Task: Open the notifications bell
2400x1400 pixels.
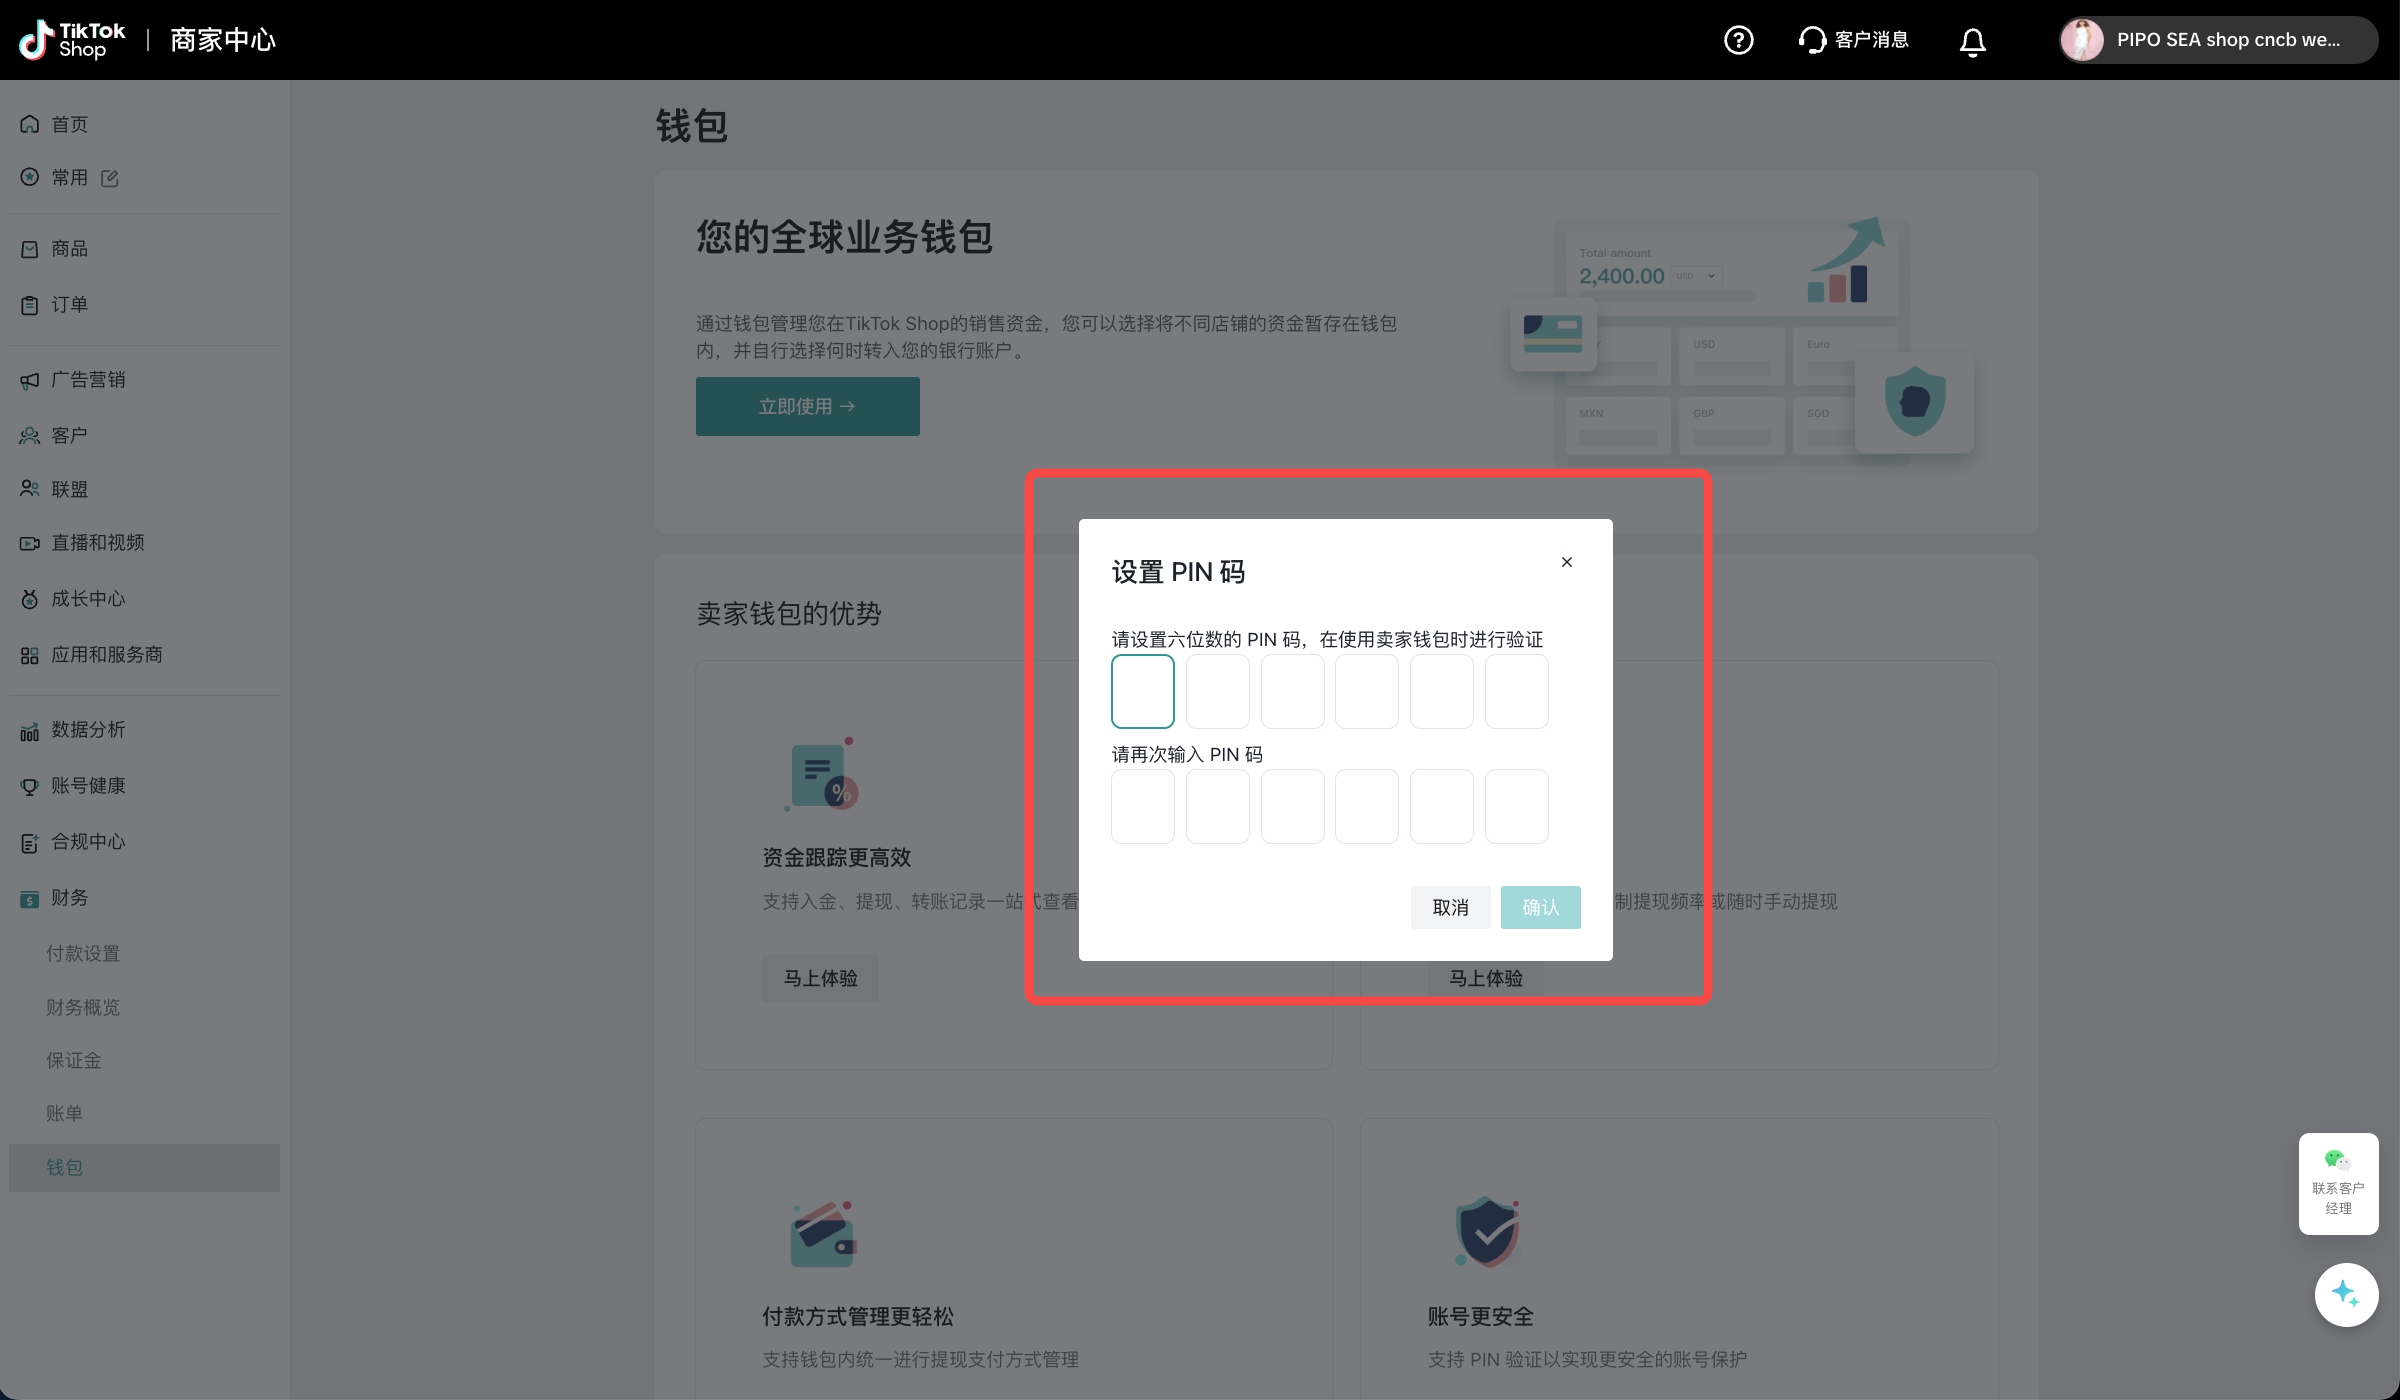Action: (1972, 41)
